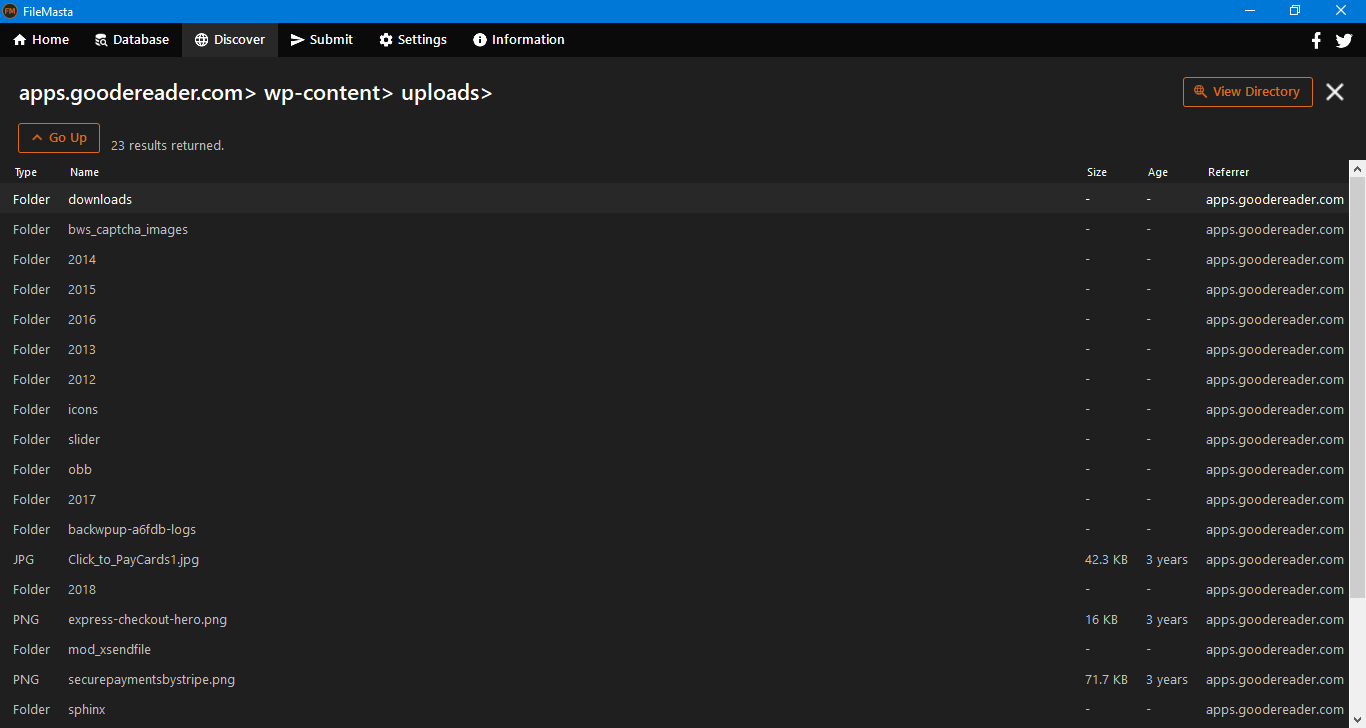
Task: Open the Twitter icon link
Action: [1344, 40]
